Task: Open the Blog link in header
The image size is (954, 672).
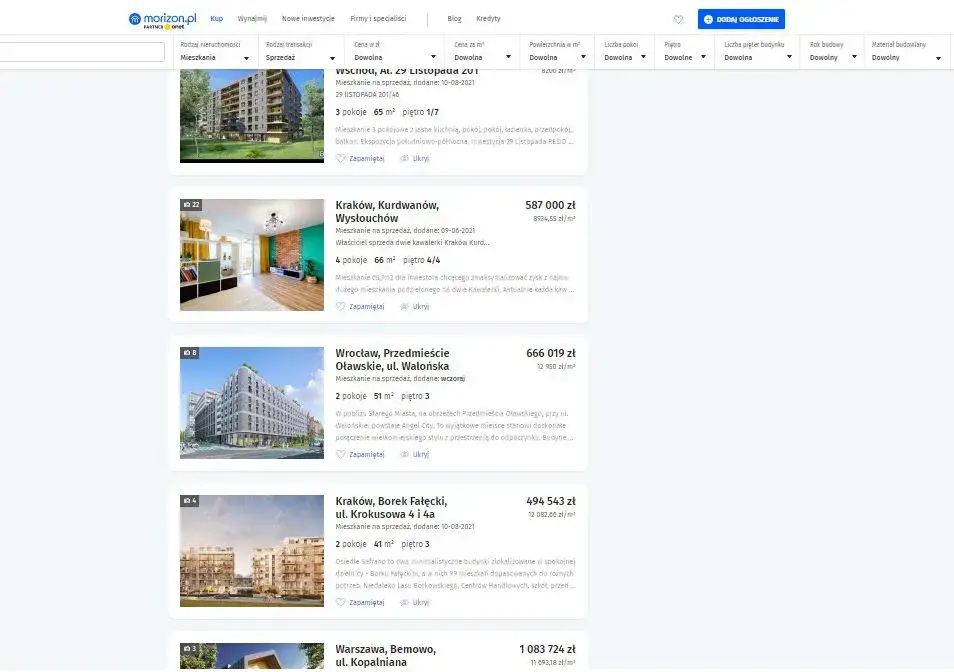Action: (x=454, y=19)
